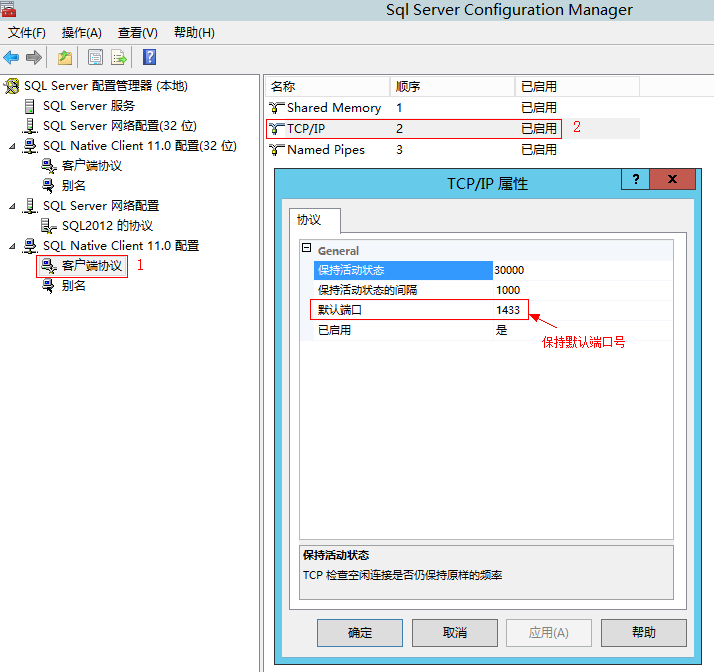The image size is (714, 672).
Task: Select 客户端协议 under the 32-bit Native Client
Action: click(x=92, y=166)
